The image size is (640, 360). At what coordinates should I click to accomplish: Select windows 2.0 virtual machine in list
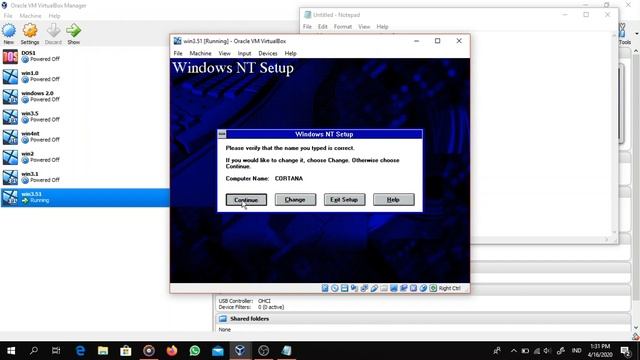click(x=85, y=97)
